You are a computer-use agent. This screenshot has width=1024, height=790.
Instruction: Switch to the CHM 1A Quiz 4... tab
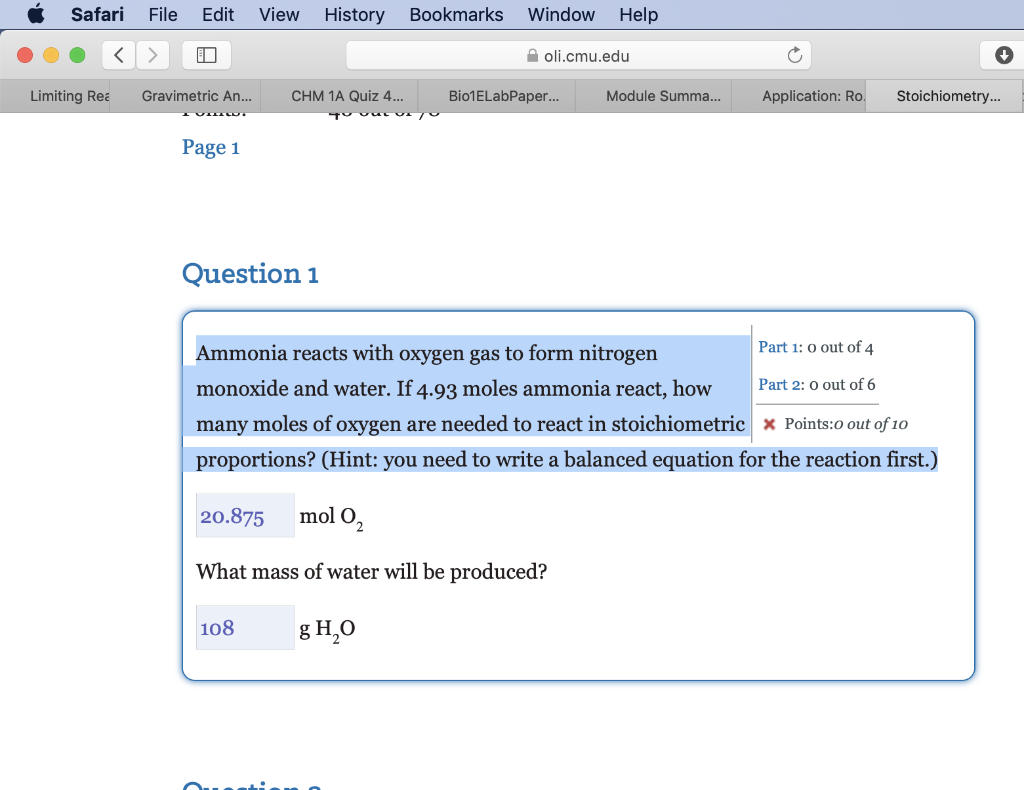pyautogui.click(x=339, y=96)
